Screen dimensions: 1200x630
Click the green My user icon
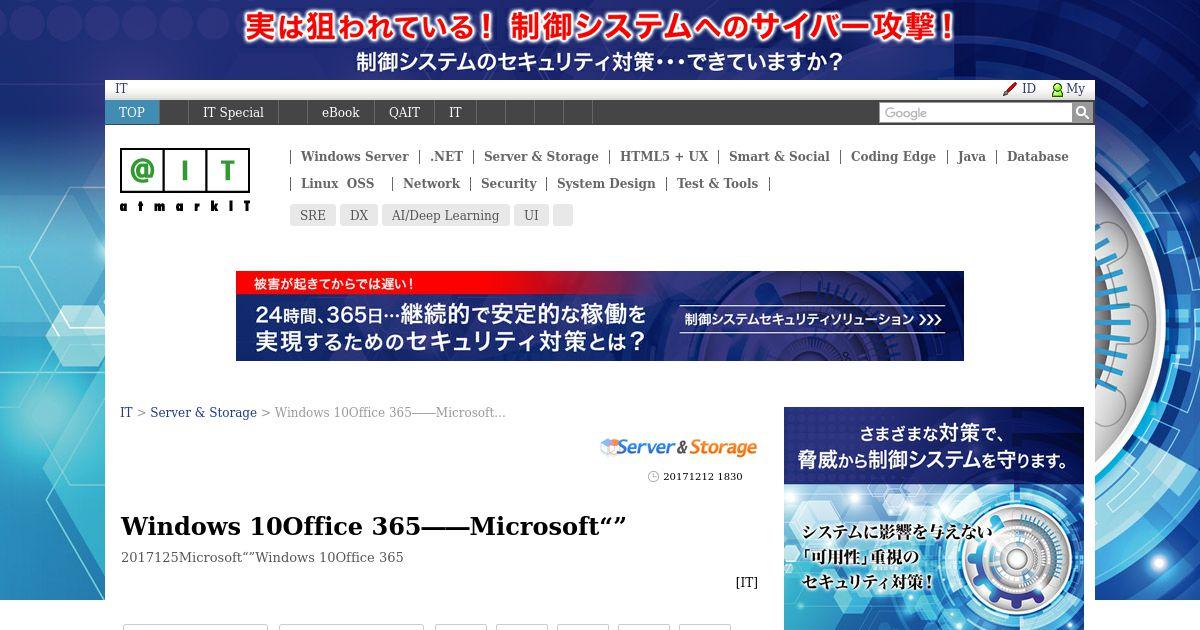1057,89
